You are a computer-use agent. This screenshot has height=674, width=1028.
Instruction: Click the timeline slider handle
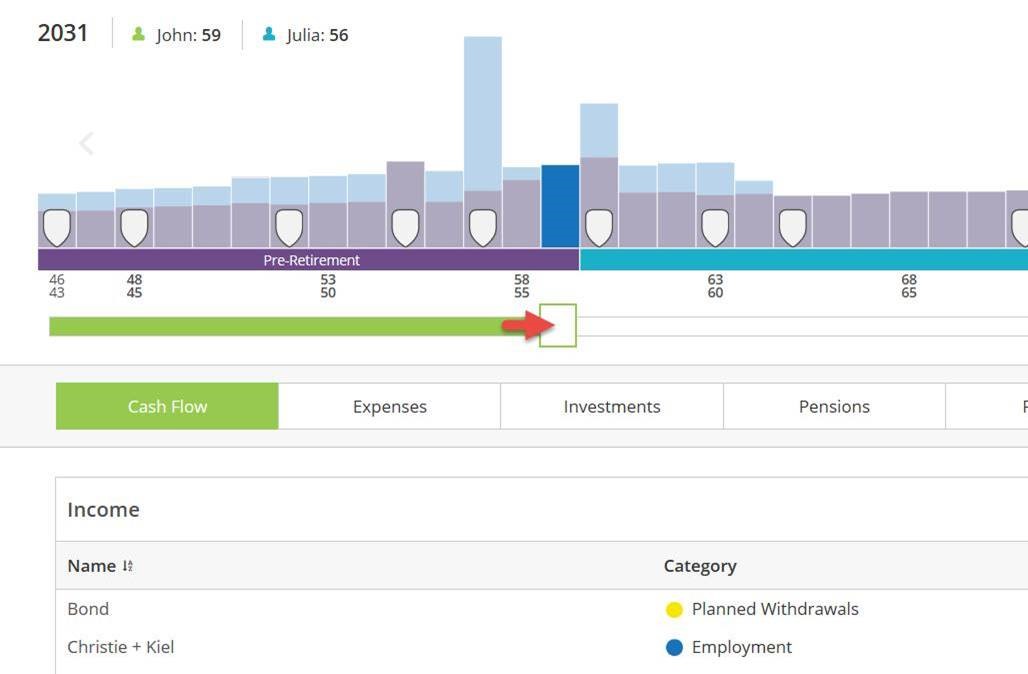point(558,326)
